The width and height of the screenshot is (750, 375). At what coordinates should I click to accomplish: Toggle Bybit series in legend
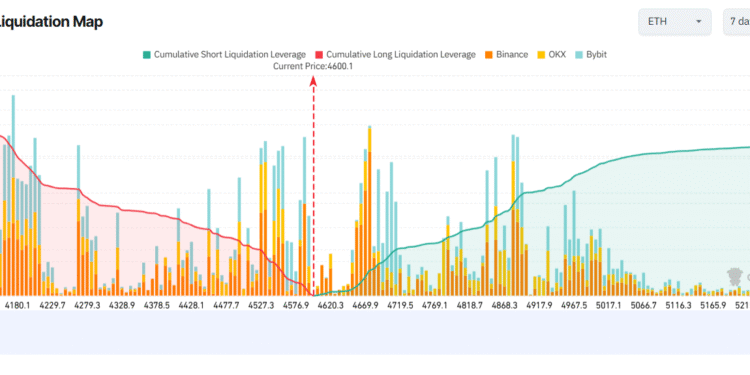pyautogui.click(x=591, y=55)
